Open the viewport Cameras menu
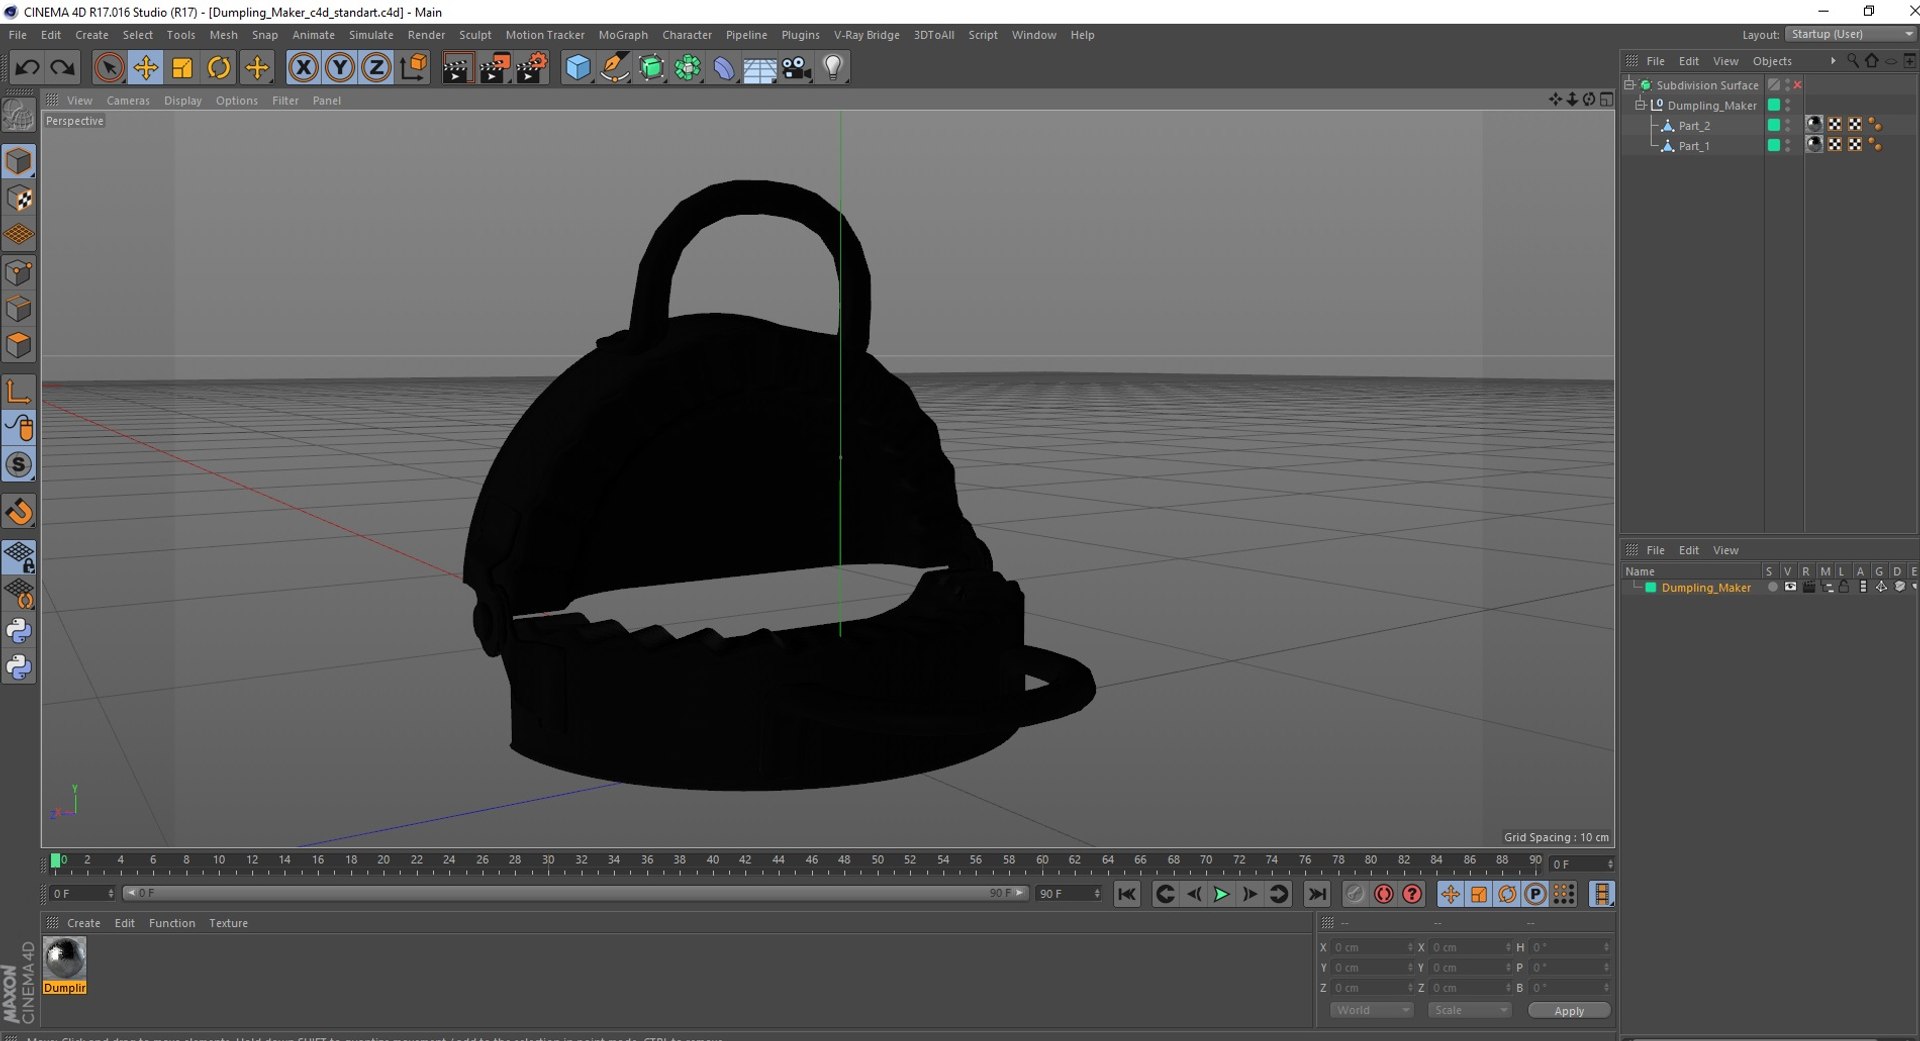The height and width of the screenshot is (1041, 1920). tap(128, 101)
